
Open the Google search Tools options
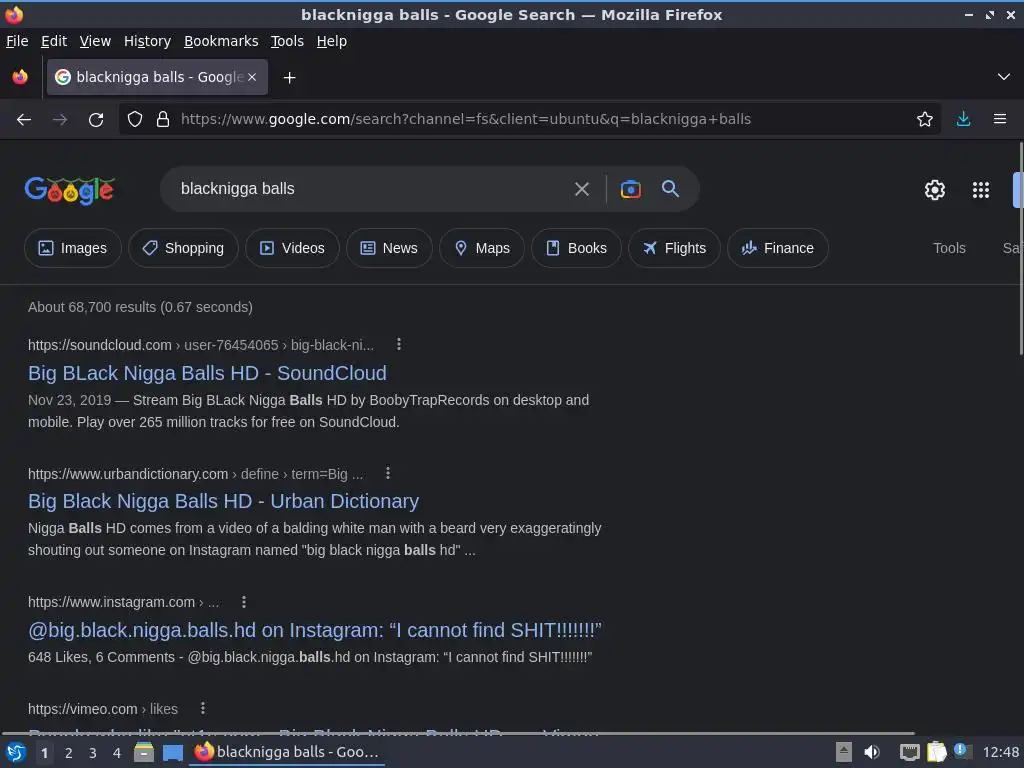(949, 248)
